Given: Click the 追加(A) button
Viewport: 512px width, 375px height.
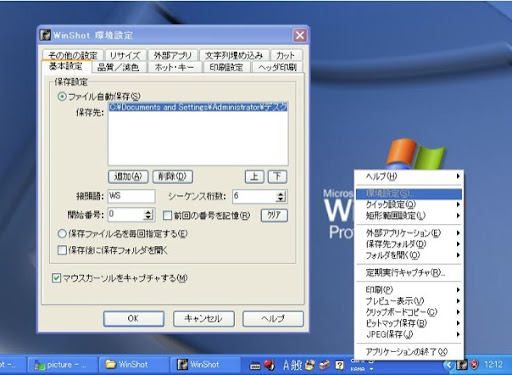Looking at the screenshot, I should pyautogui.click(x=128, y=176).
